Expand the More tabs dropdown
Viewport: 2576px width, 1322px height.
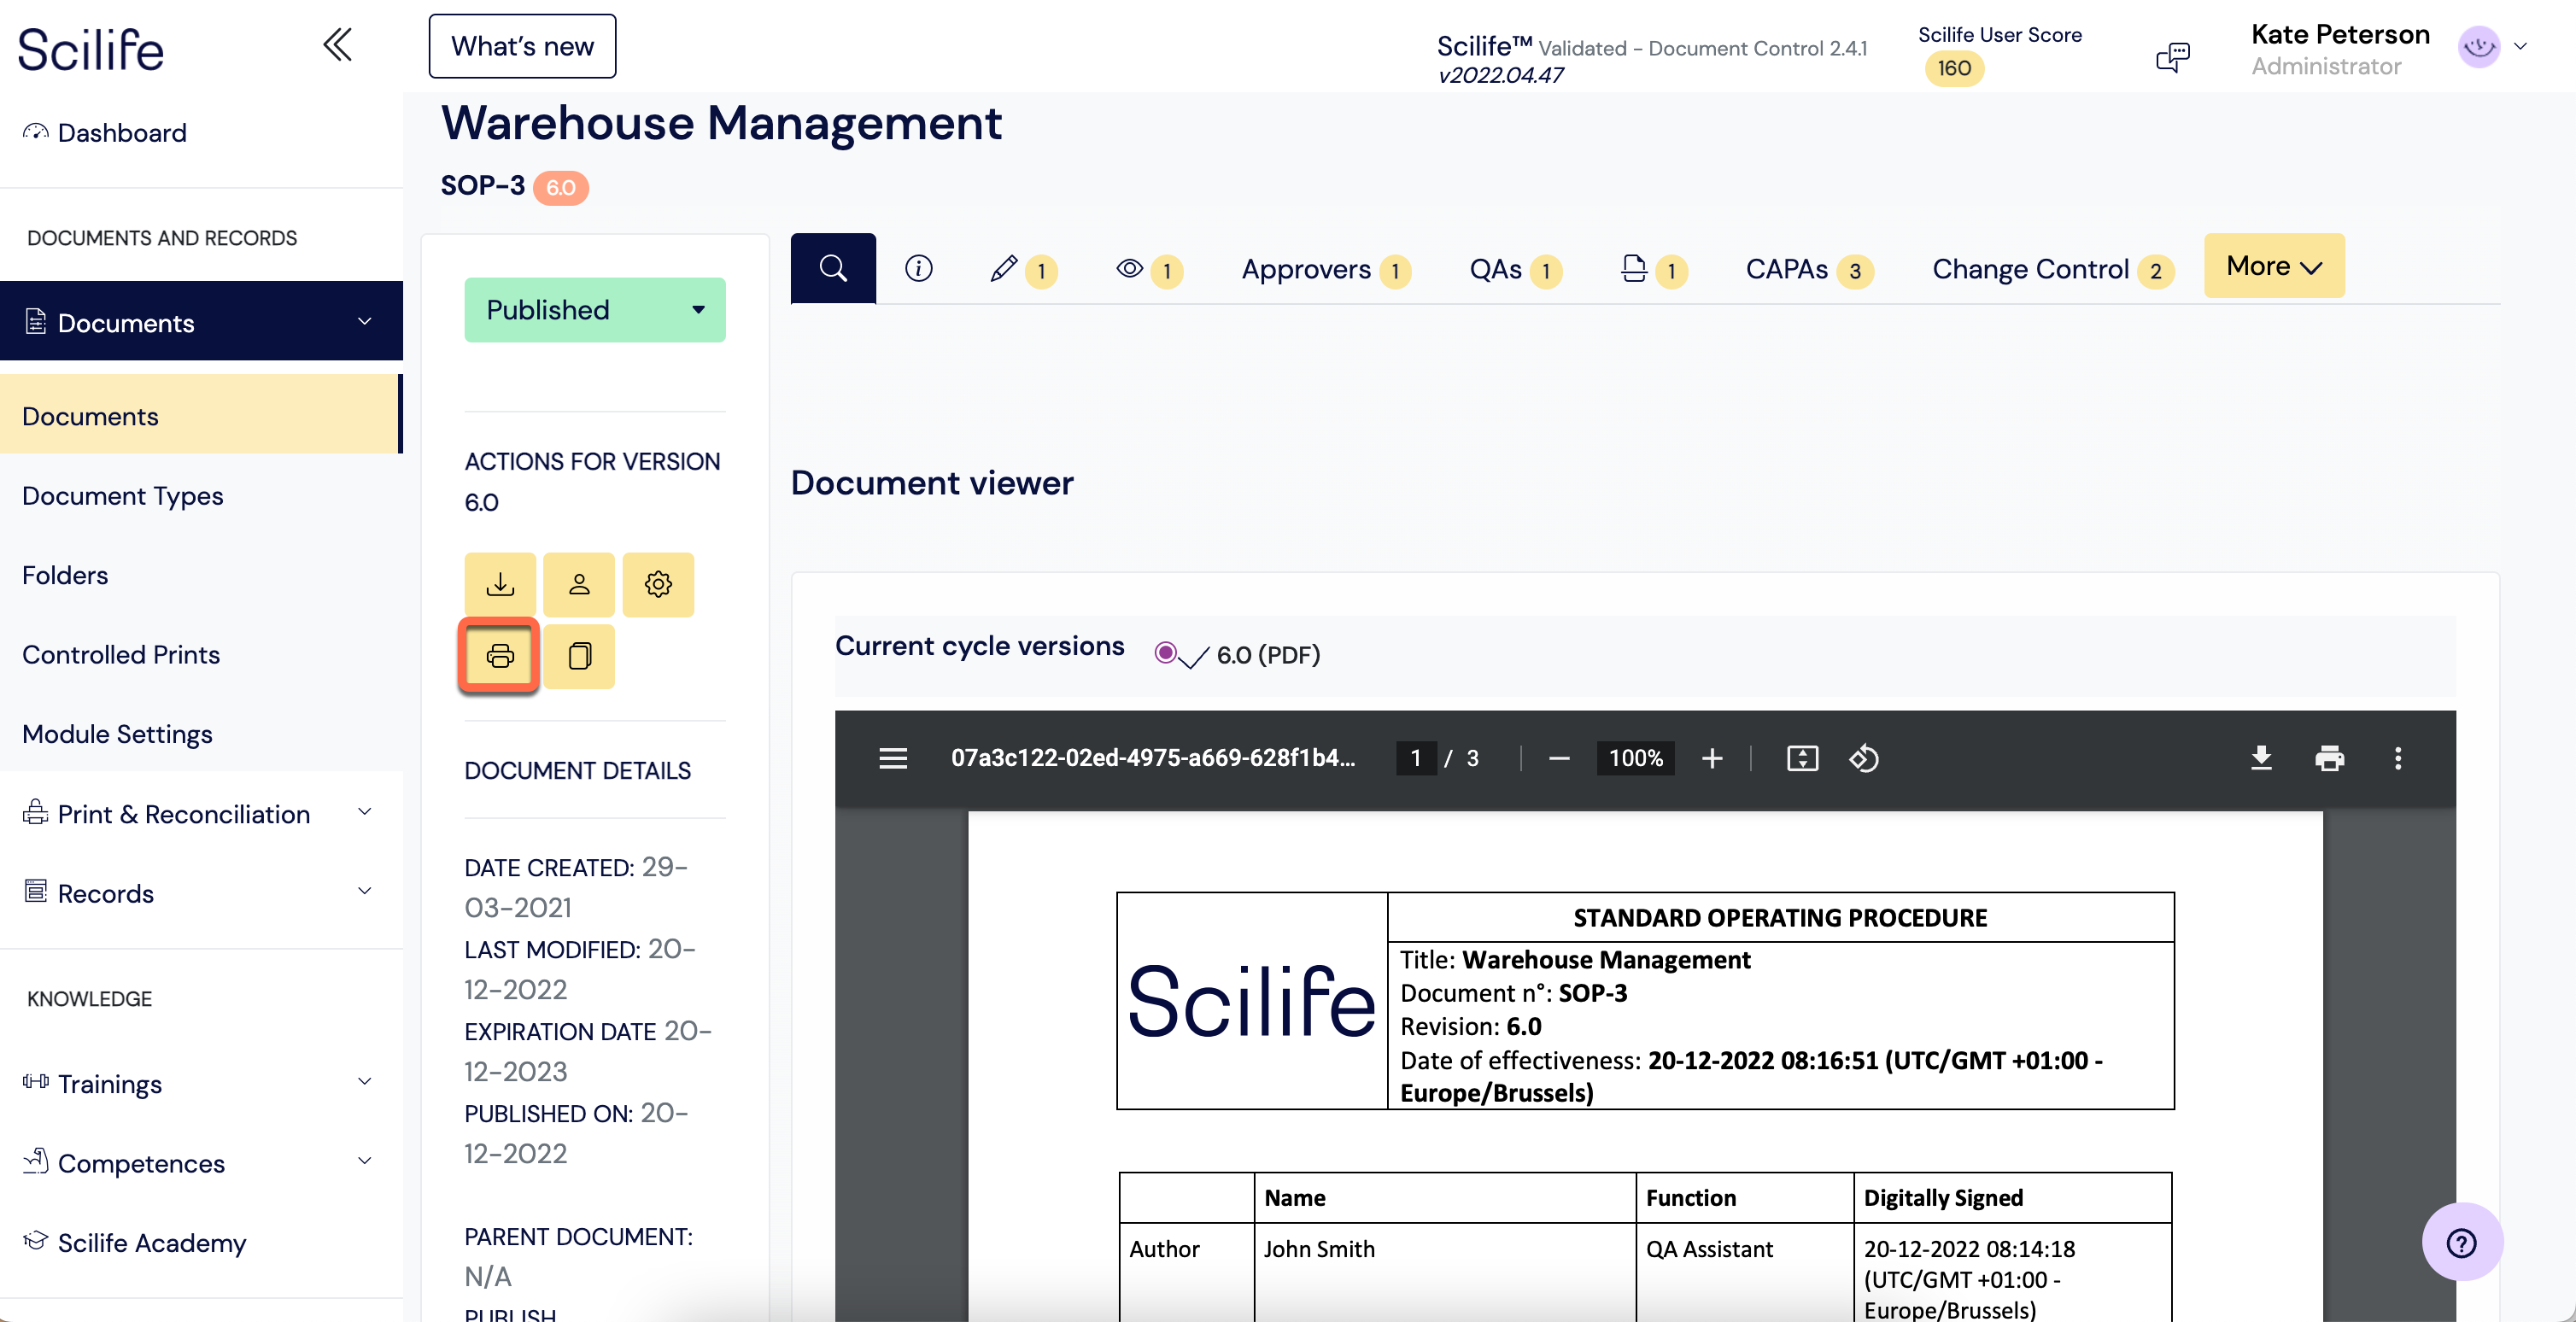2274,266
